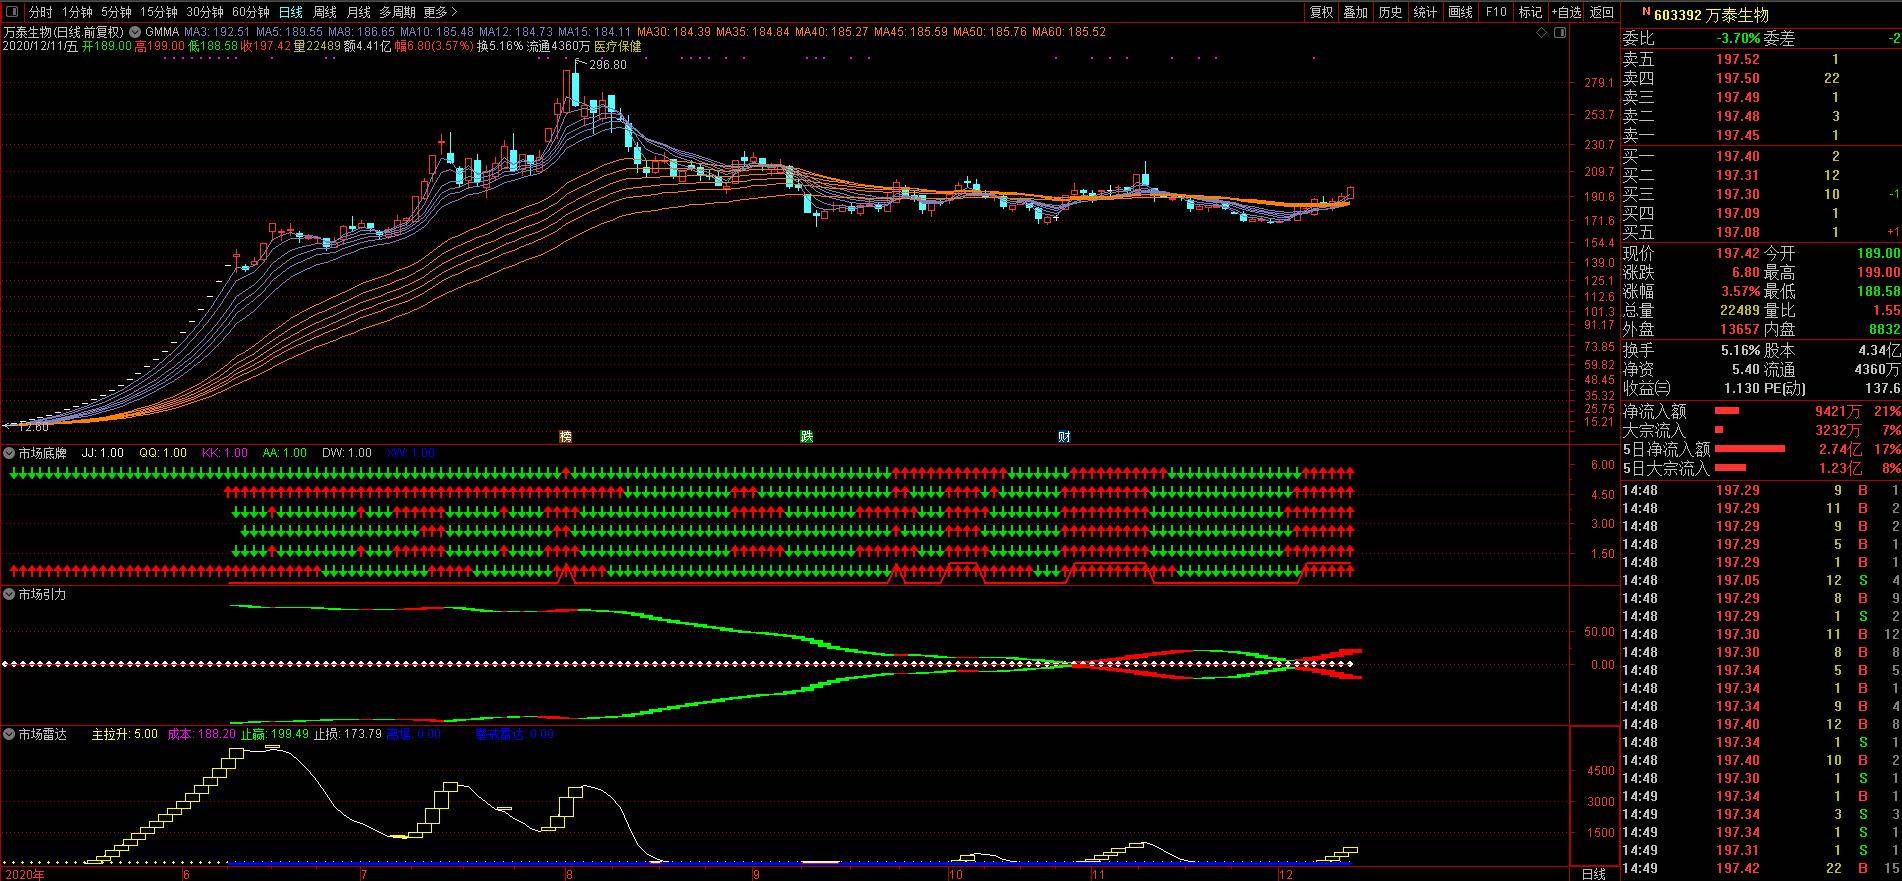
Task: Expand the 市场引力 indicator menu
Action: pos(9,594)
